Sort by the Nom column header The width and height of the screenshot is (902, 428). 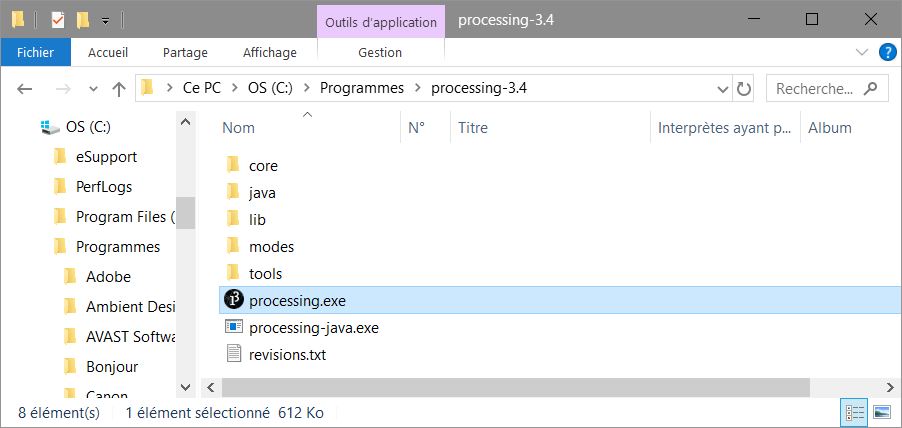(239, 128)
